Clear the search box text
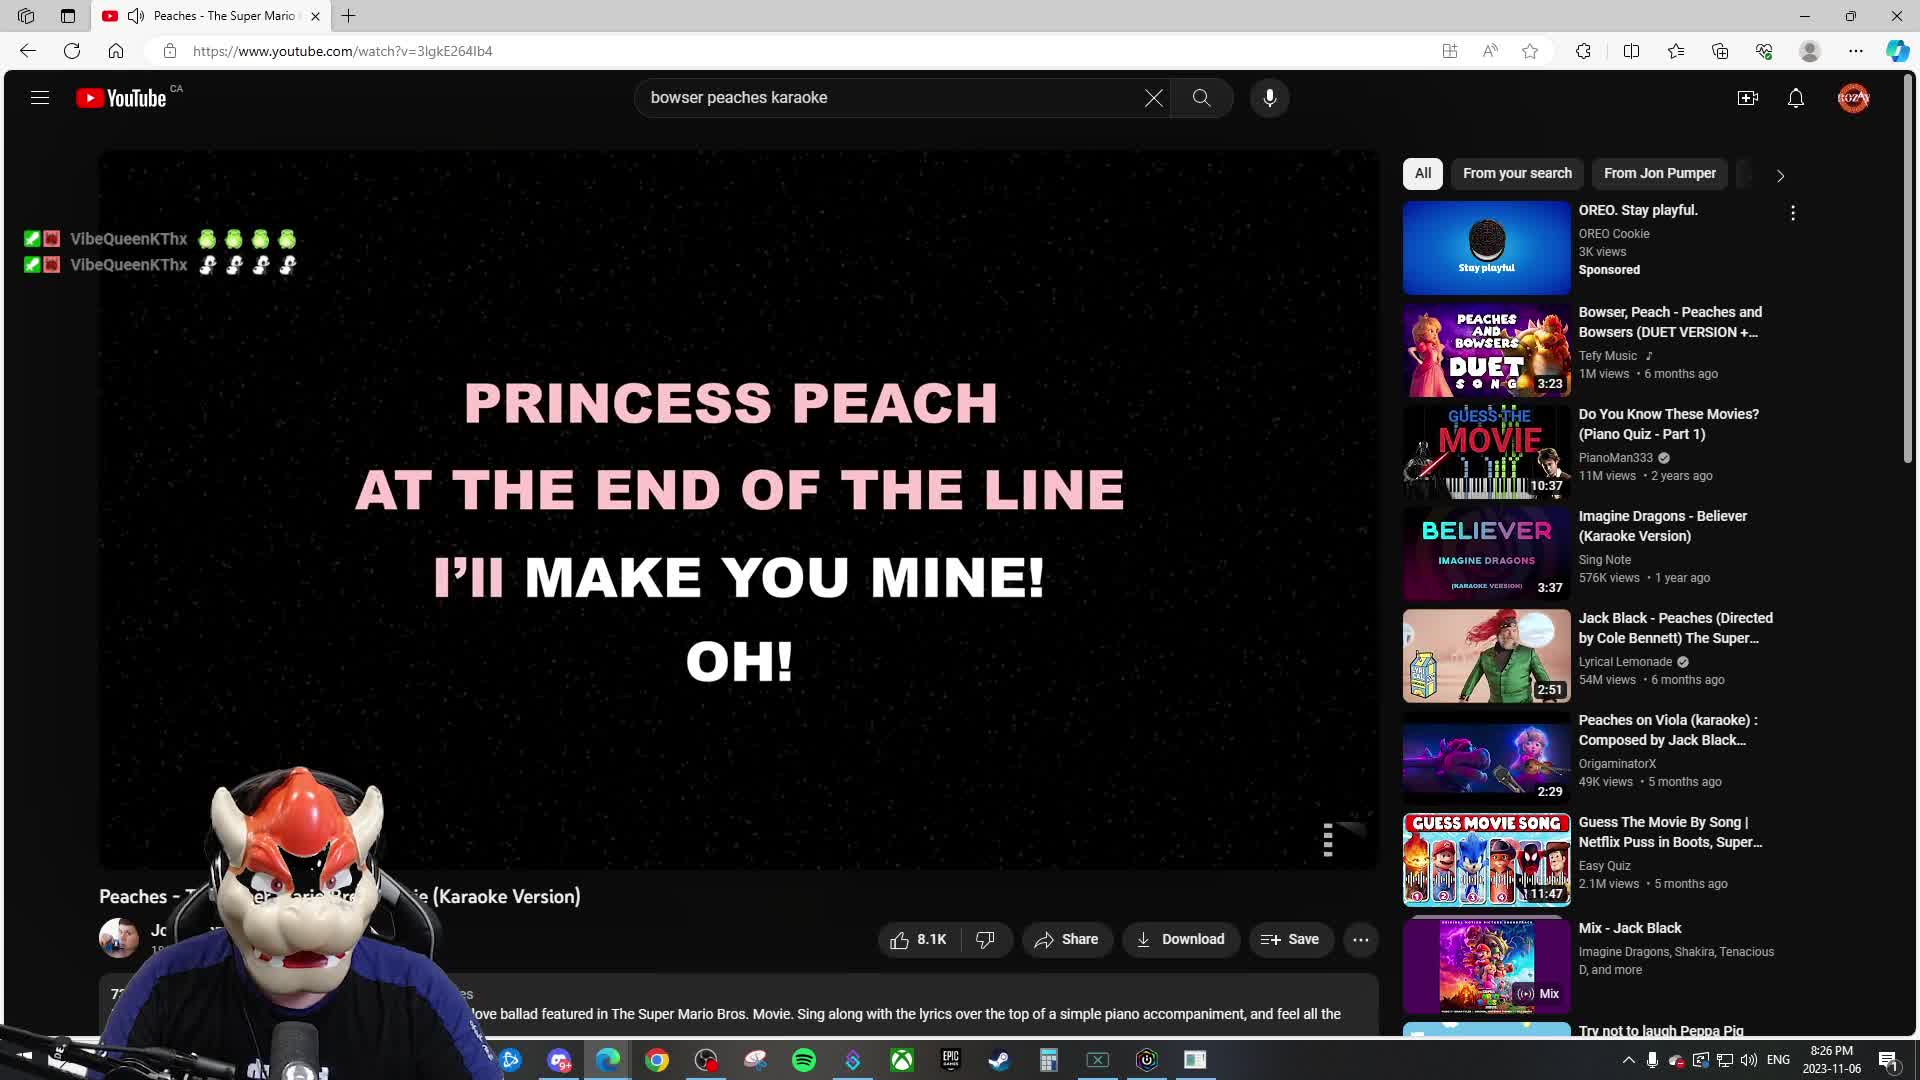 click(1154, 98)
